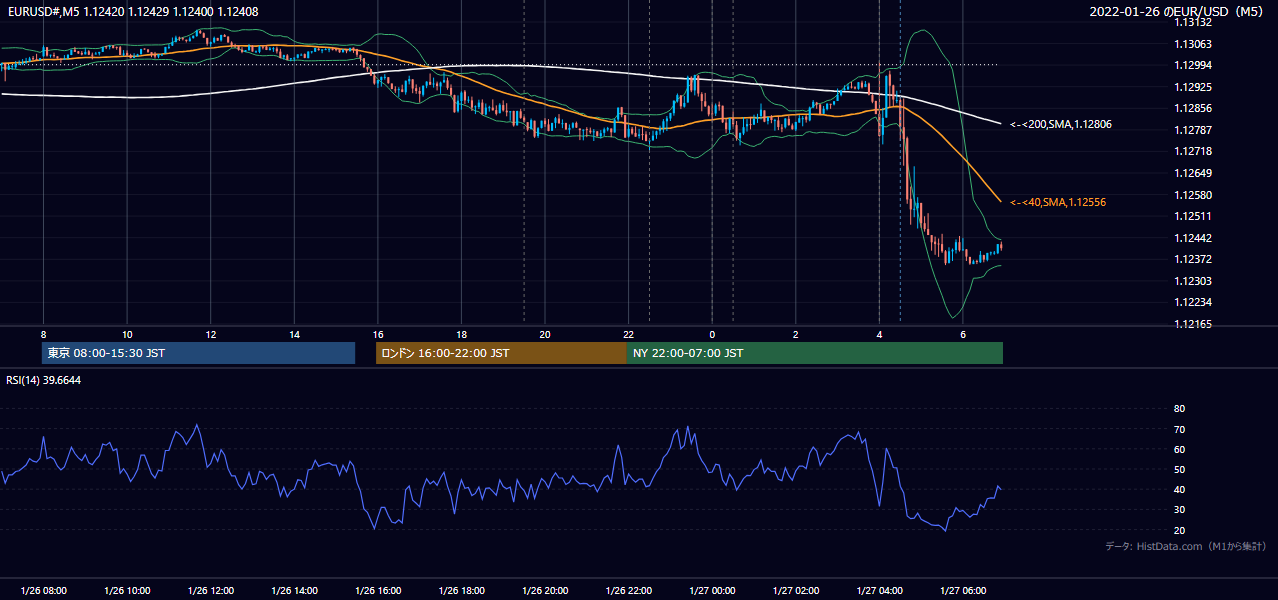Screen dimensions: 1278x600
Task: Click price axis value 1.12511
Action: [x=1194, y=216]
